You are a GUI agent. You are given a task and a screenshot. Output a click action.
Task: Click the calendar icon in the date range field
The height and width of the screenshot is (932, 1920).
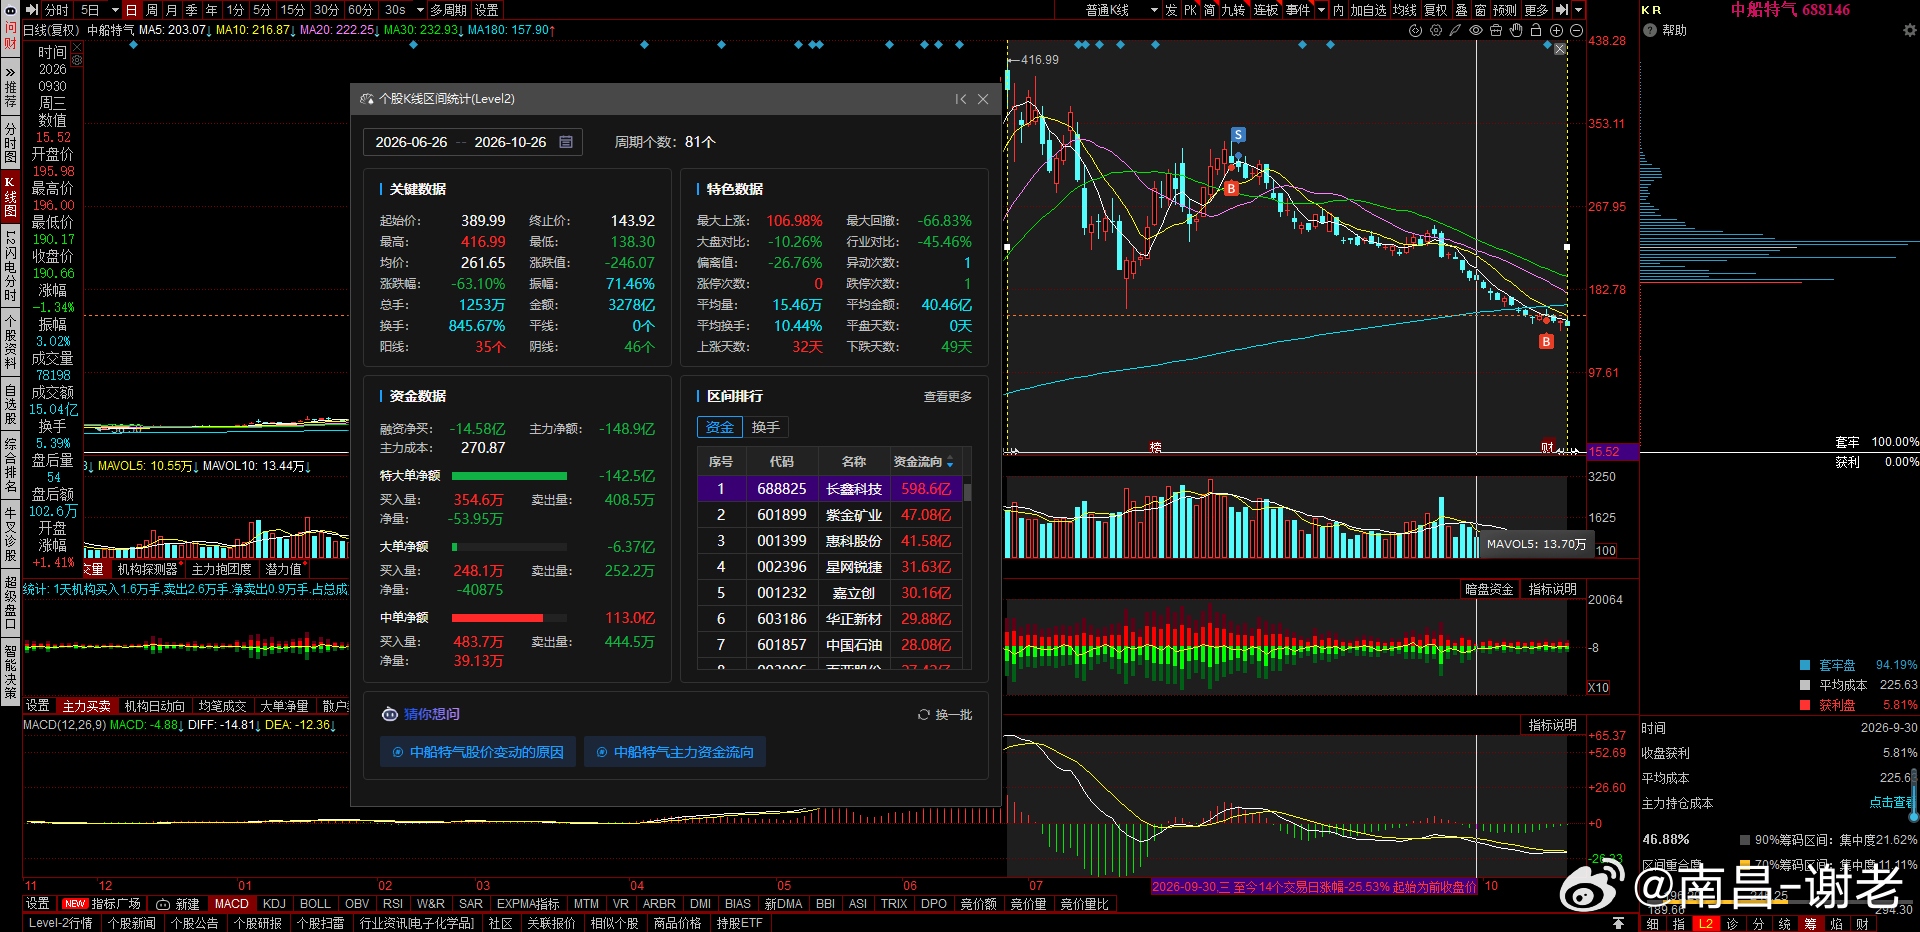tap(566, 142)
